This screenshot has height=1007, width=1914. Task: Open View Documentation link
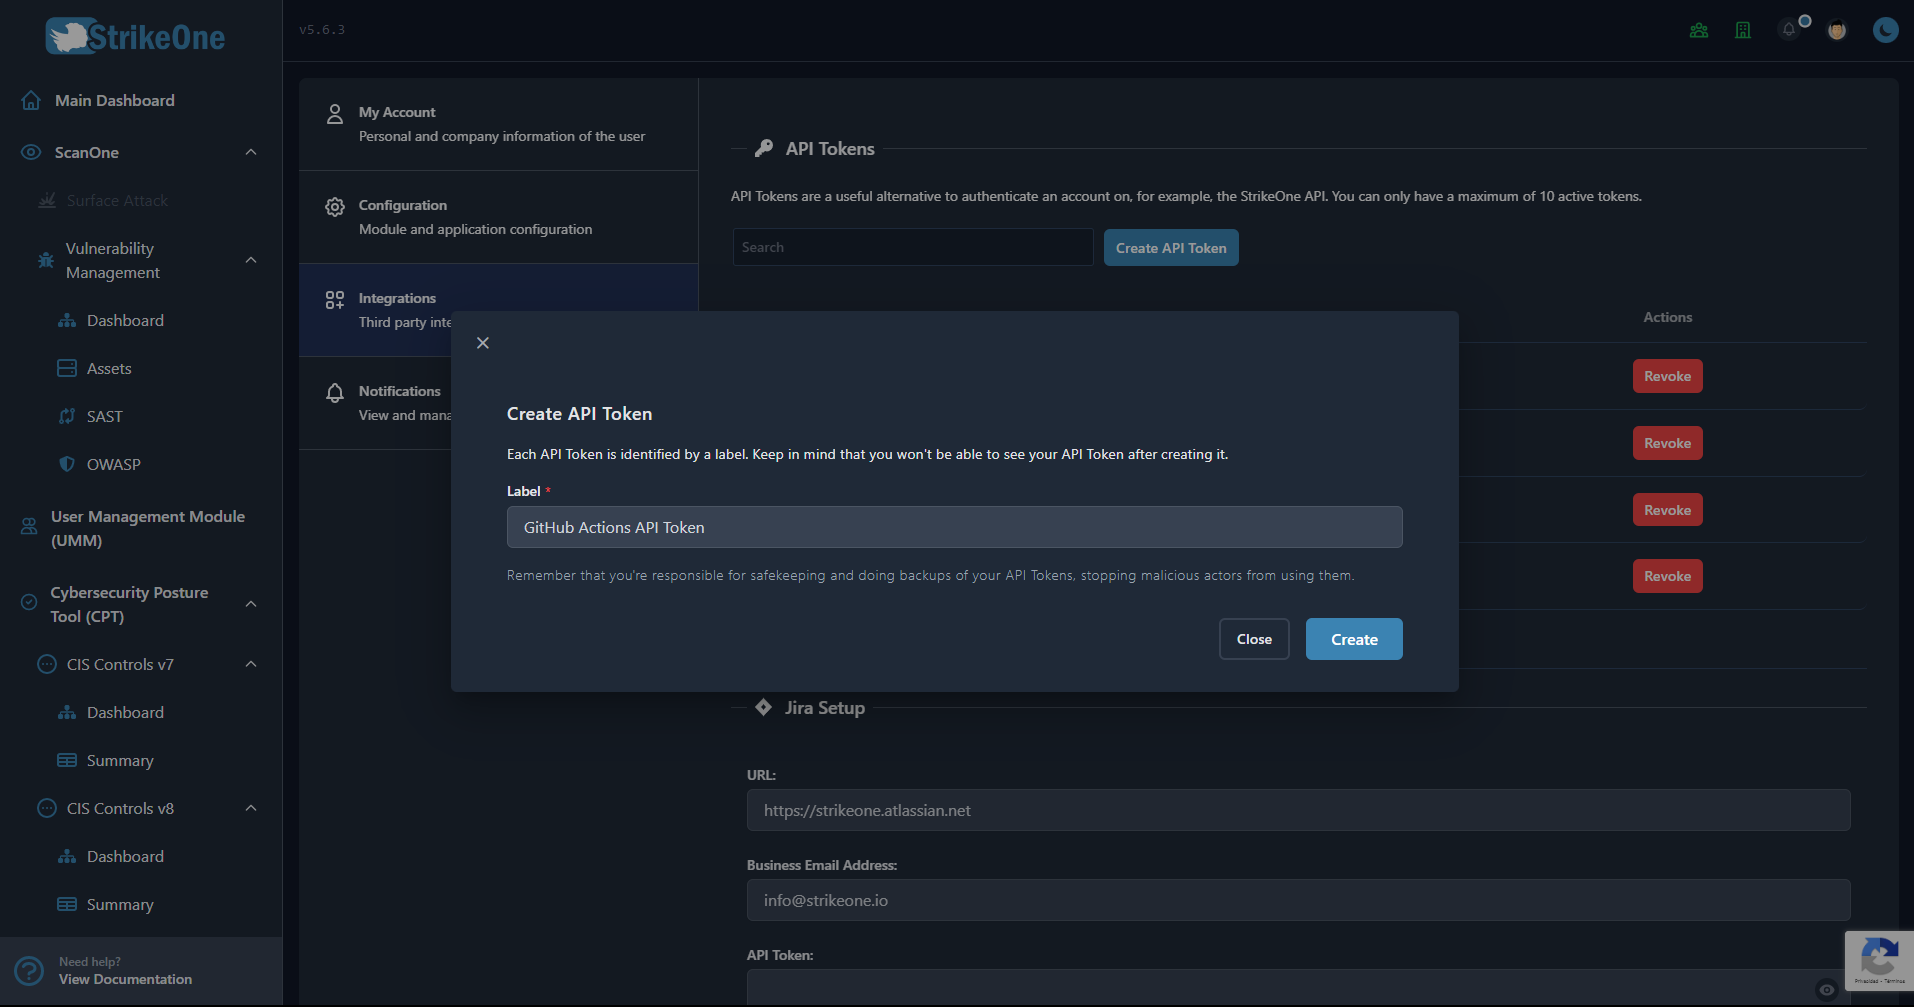pyautogui.click(x=125, y=979)
